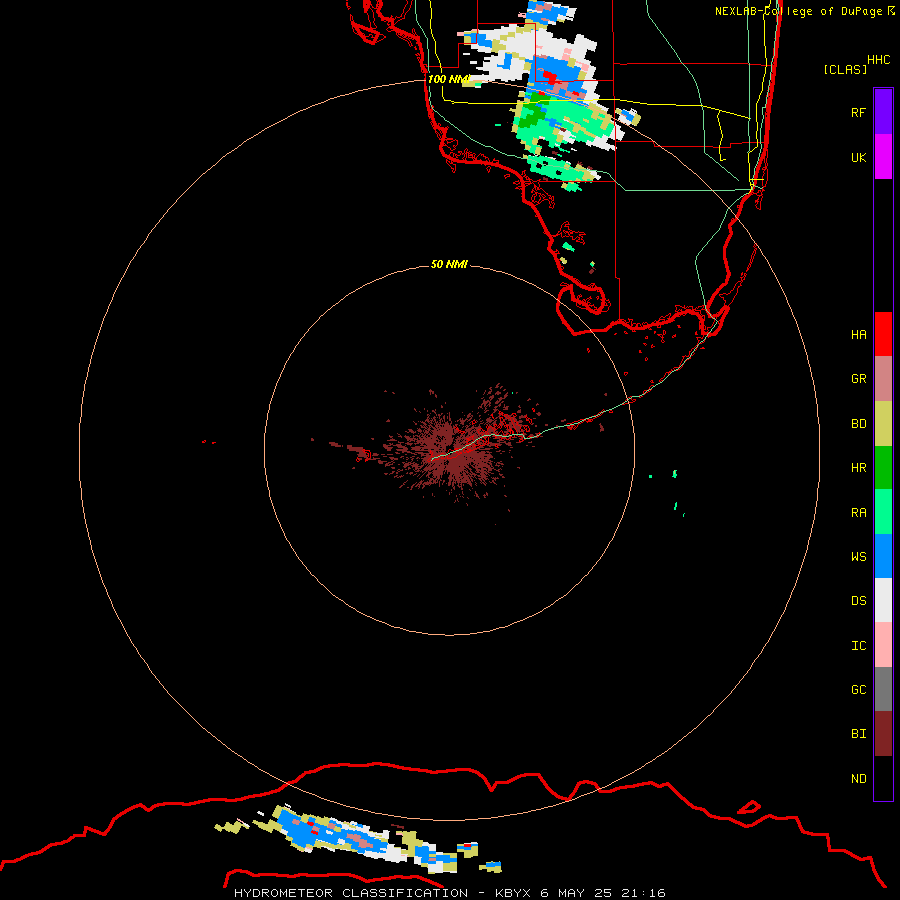Image resolution: width=900 pixels, height=900 pixels.
Task: Click the 'RF' legend label
Action: point(858,112)
